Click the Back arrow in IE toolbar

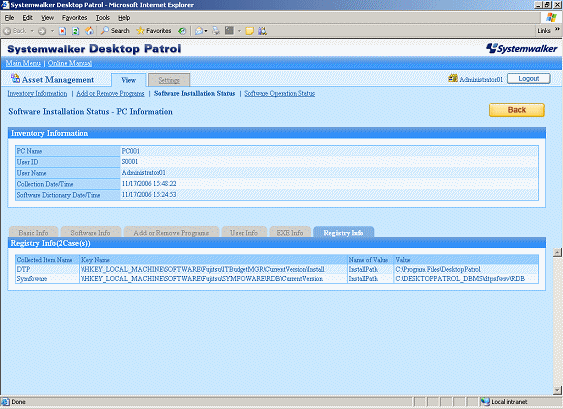click(15, 31)
